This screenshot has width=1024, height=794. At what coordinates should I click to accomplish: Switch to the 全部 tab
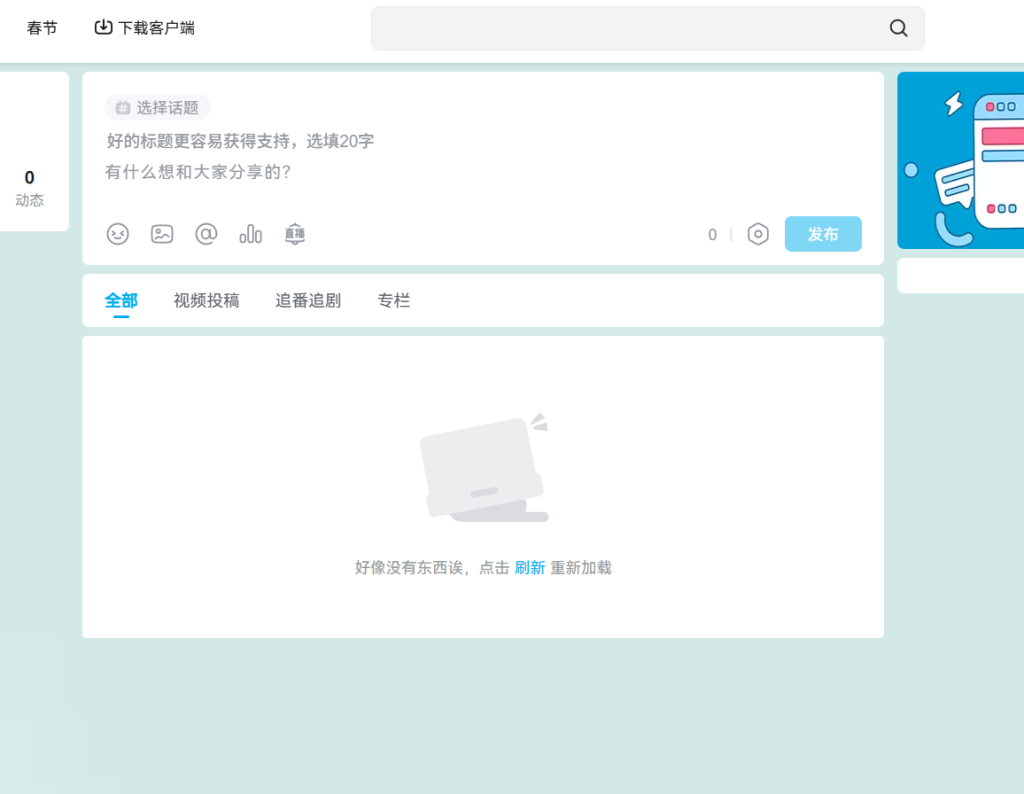click(x=121, y=300)
